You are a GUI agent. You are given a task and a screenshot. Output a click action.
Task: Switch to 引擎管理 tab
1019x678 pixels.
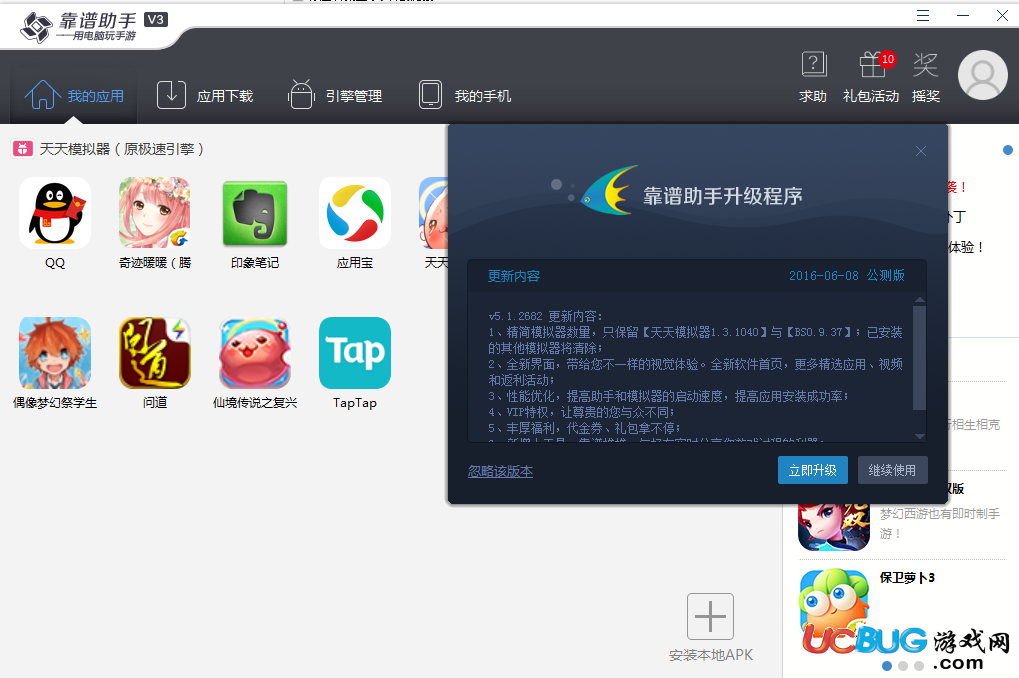coord(335,96)
